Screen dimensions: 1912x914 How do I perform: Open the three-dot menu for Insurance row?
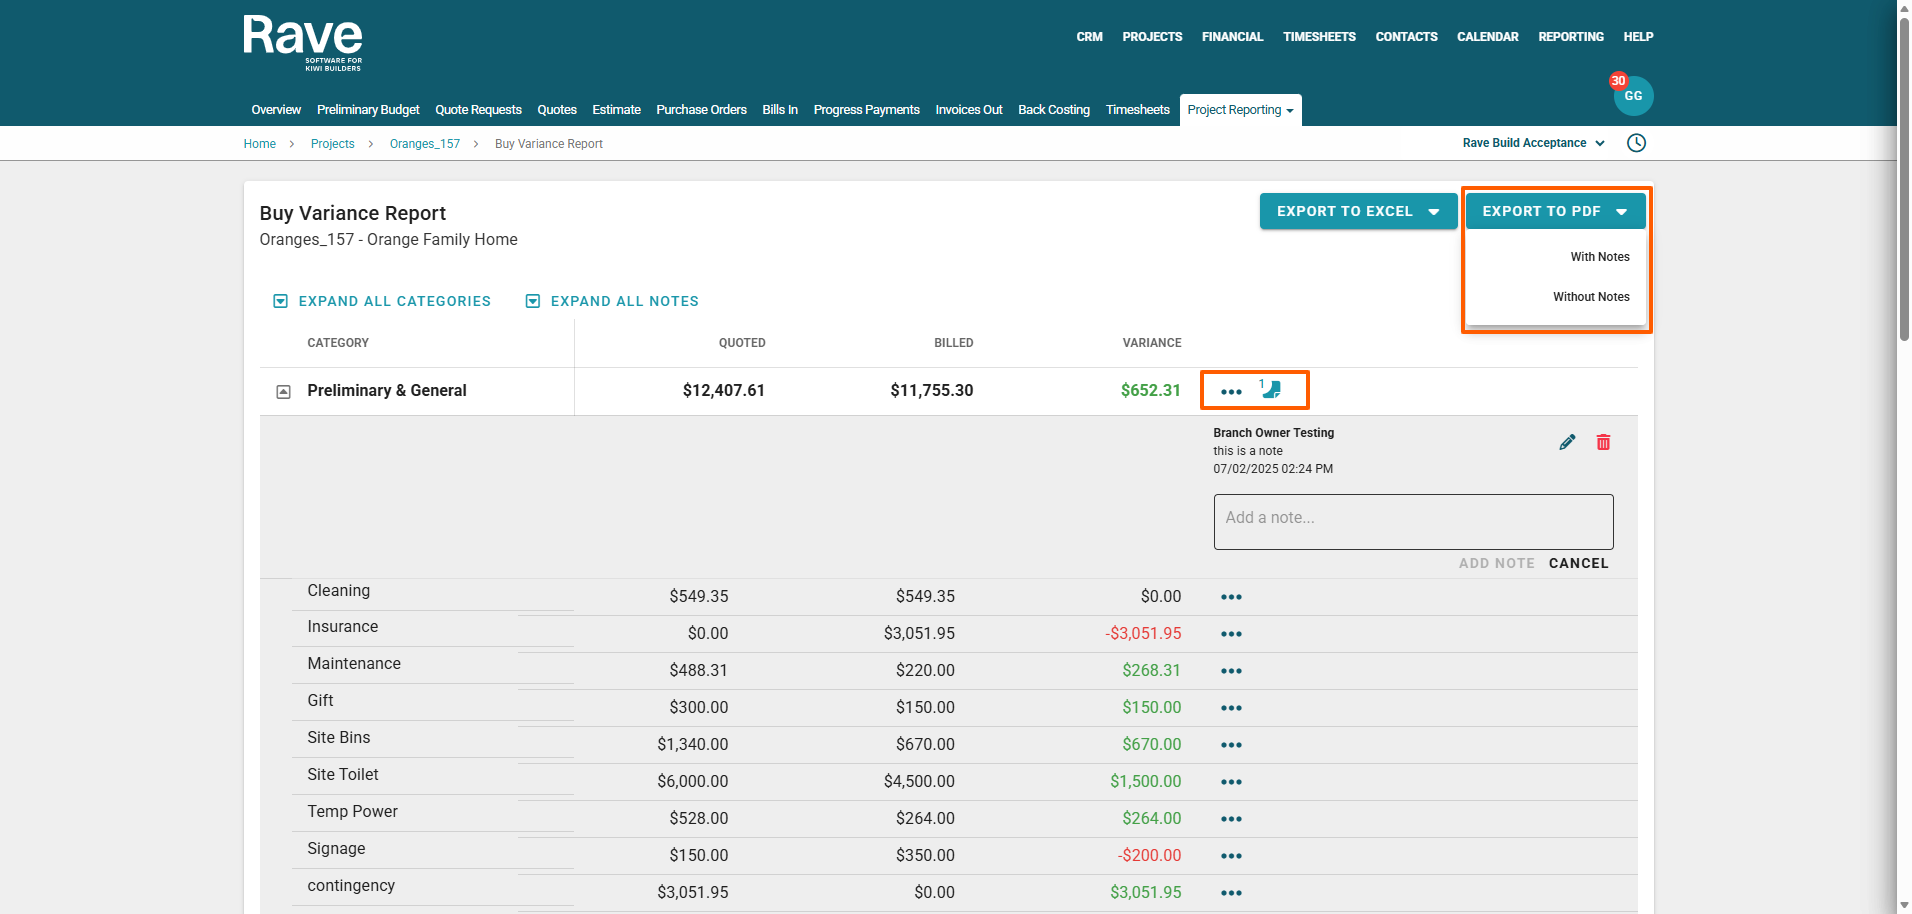coord(1231,634)
